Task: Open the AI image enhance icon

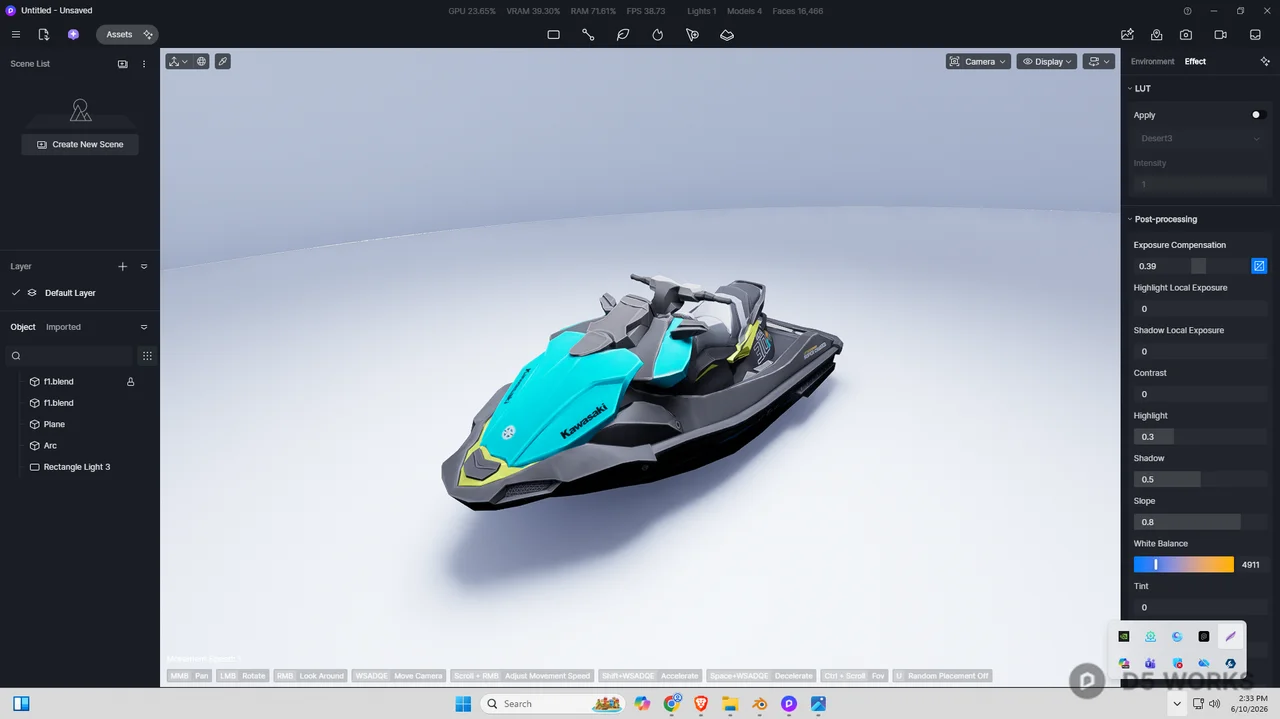Action: tap(1127, 34)
